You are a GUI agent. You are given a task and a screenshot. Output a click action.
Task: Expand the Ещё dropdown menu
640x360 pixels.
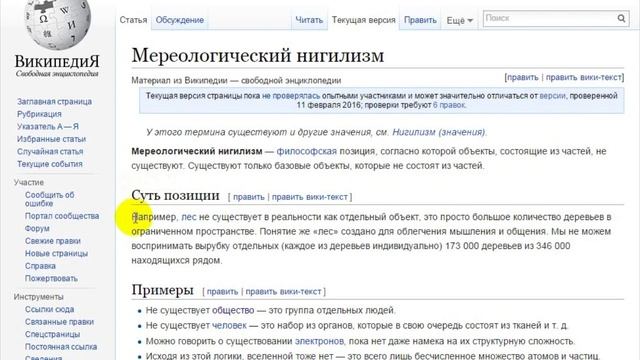(459, 20)
